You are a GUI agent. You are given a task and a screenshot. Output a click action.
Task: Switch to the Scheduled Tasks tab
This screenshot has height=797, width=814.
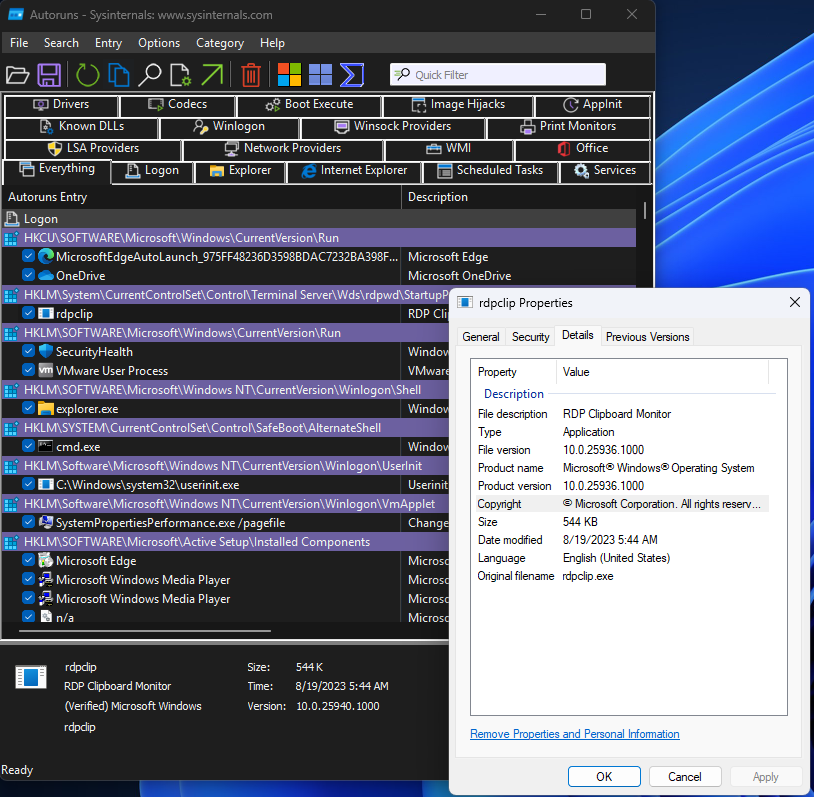tap(490, 171)
